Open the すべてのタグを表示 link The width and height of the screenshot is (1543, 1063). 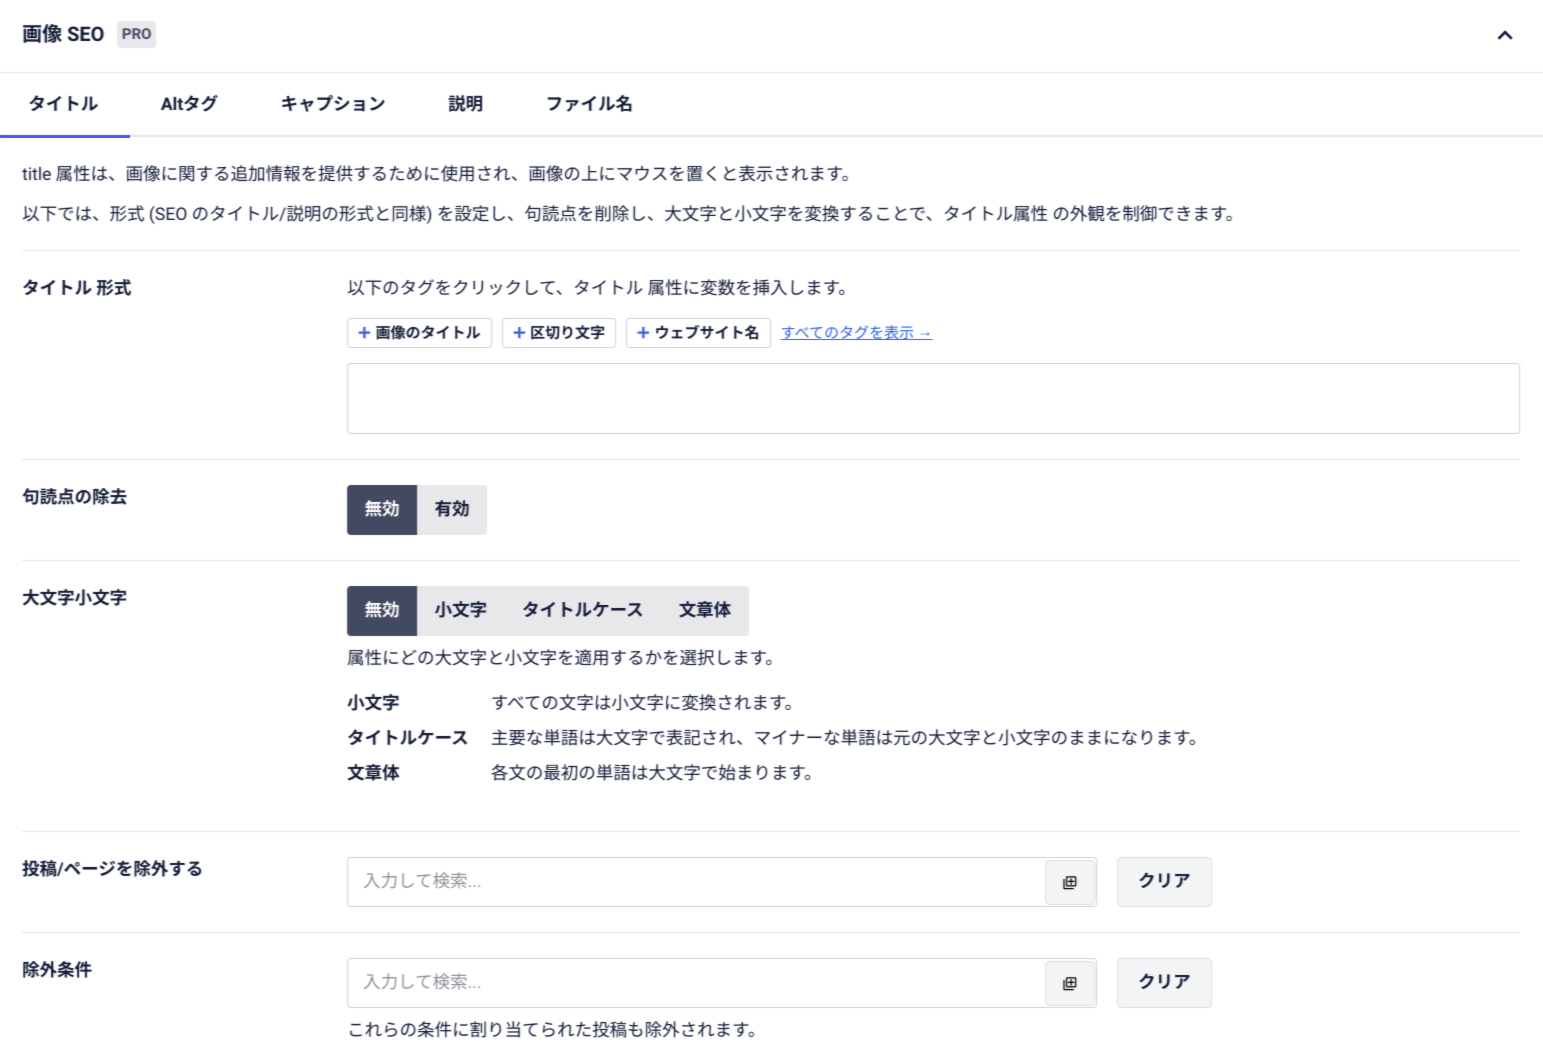[856, 333]
